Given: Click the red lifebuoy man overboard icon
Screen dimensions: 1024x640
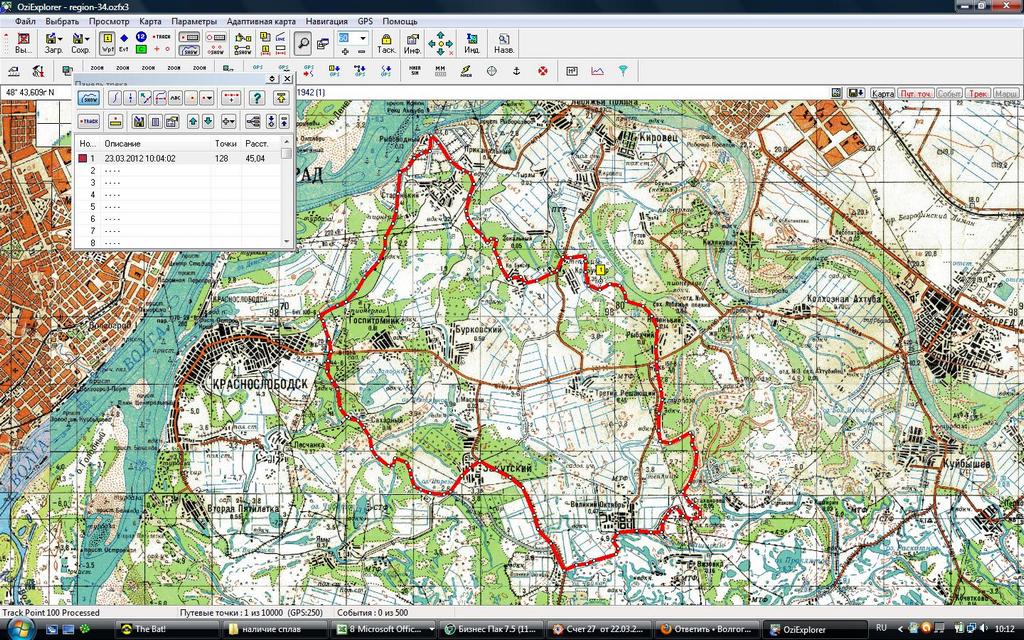Looking at the screenshot, I should click(542, 71).
